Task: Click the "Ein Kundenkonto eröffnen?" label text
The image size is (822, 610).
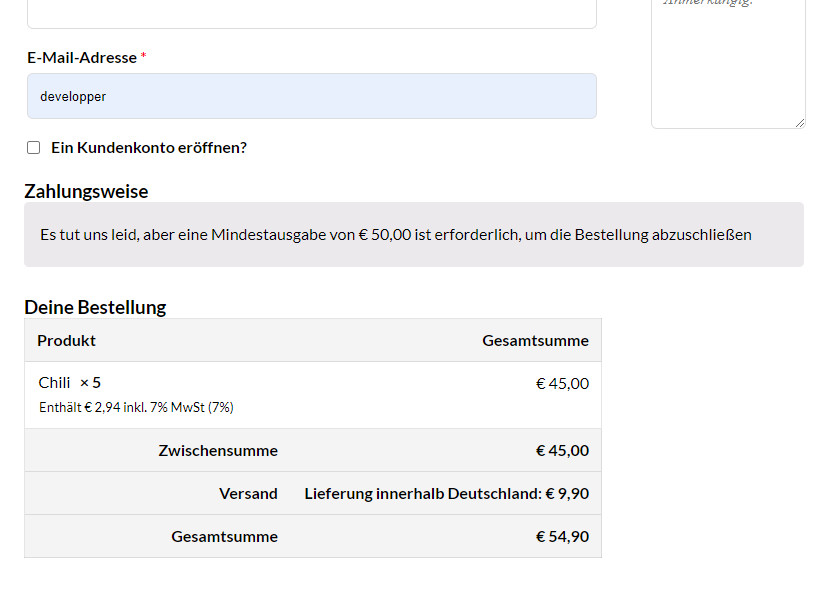Action: pos(149,148)
